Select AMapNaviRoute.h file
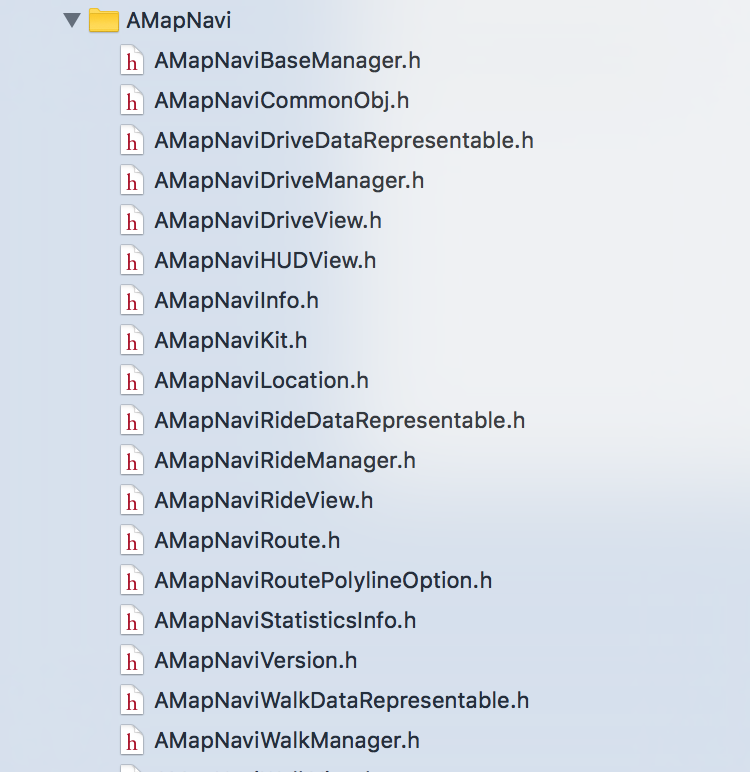750x772 pixels. click(247, 541)
